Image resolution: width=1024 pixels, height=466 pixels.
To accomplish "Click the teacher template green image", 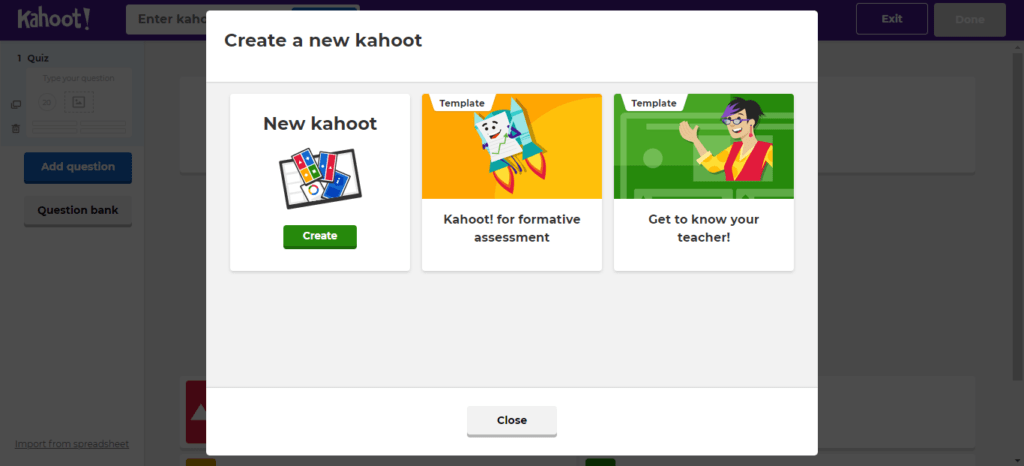I will click(x=703, y=146).
